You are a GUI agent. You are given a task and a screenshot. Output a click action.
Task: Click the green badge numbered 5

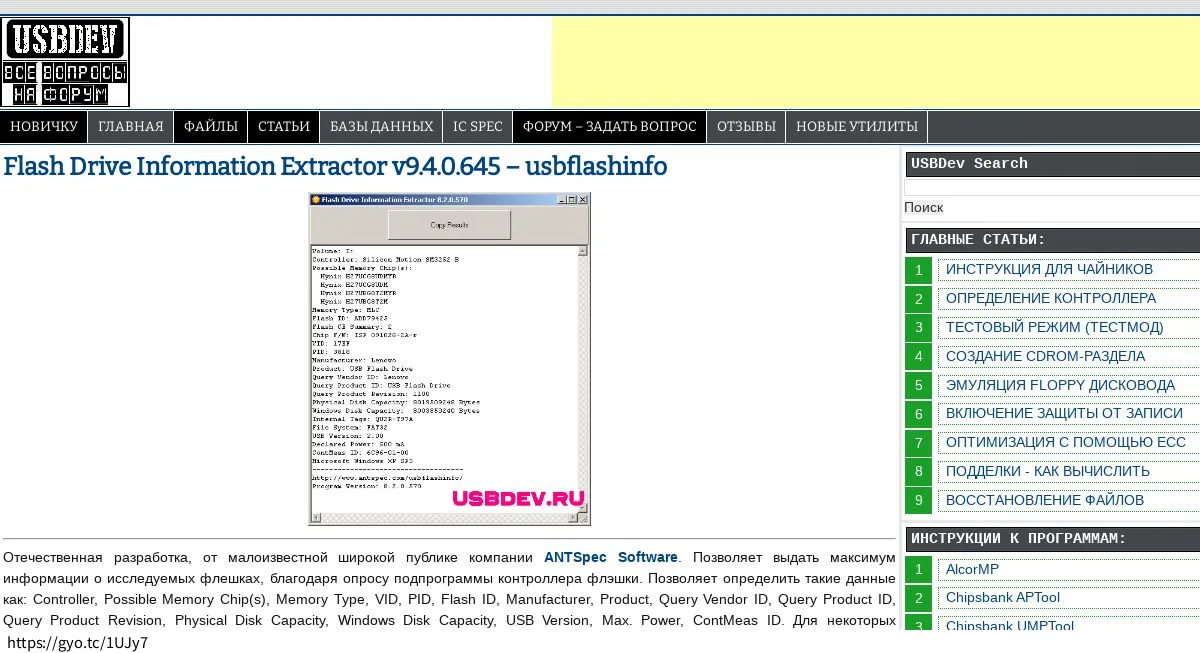tap(918, 385)
